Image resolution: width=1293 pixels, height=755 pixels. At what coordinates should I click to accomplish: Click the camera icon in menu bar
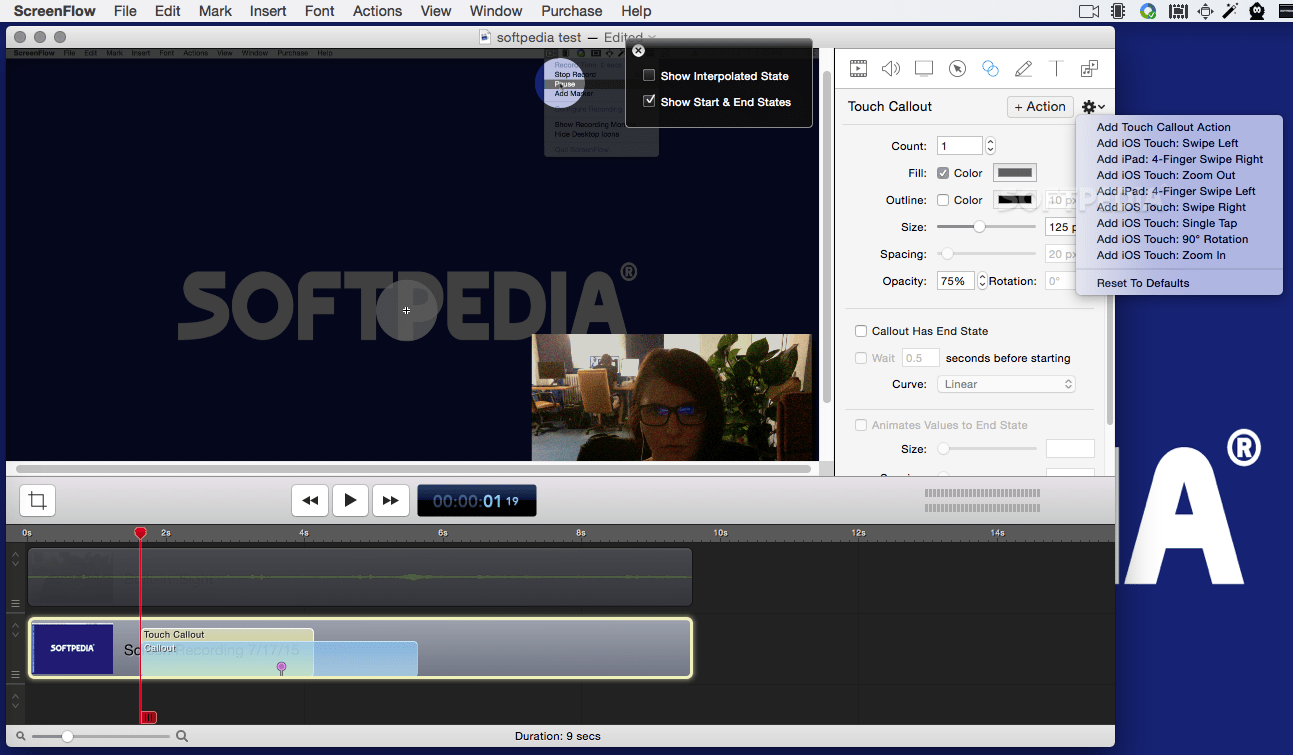1089,11
